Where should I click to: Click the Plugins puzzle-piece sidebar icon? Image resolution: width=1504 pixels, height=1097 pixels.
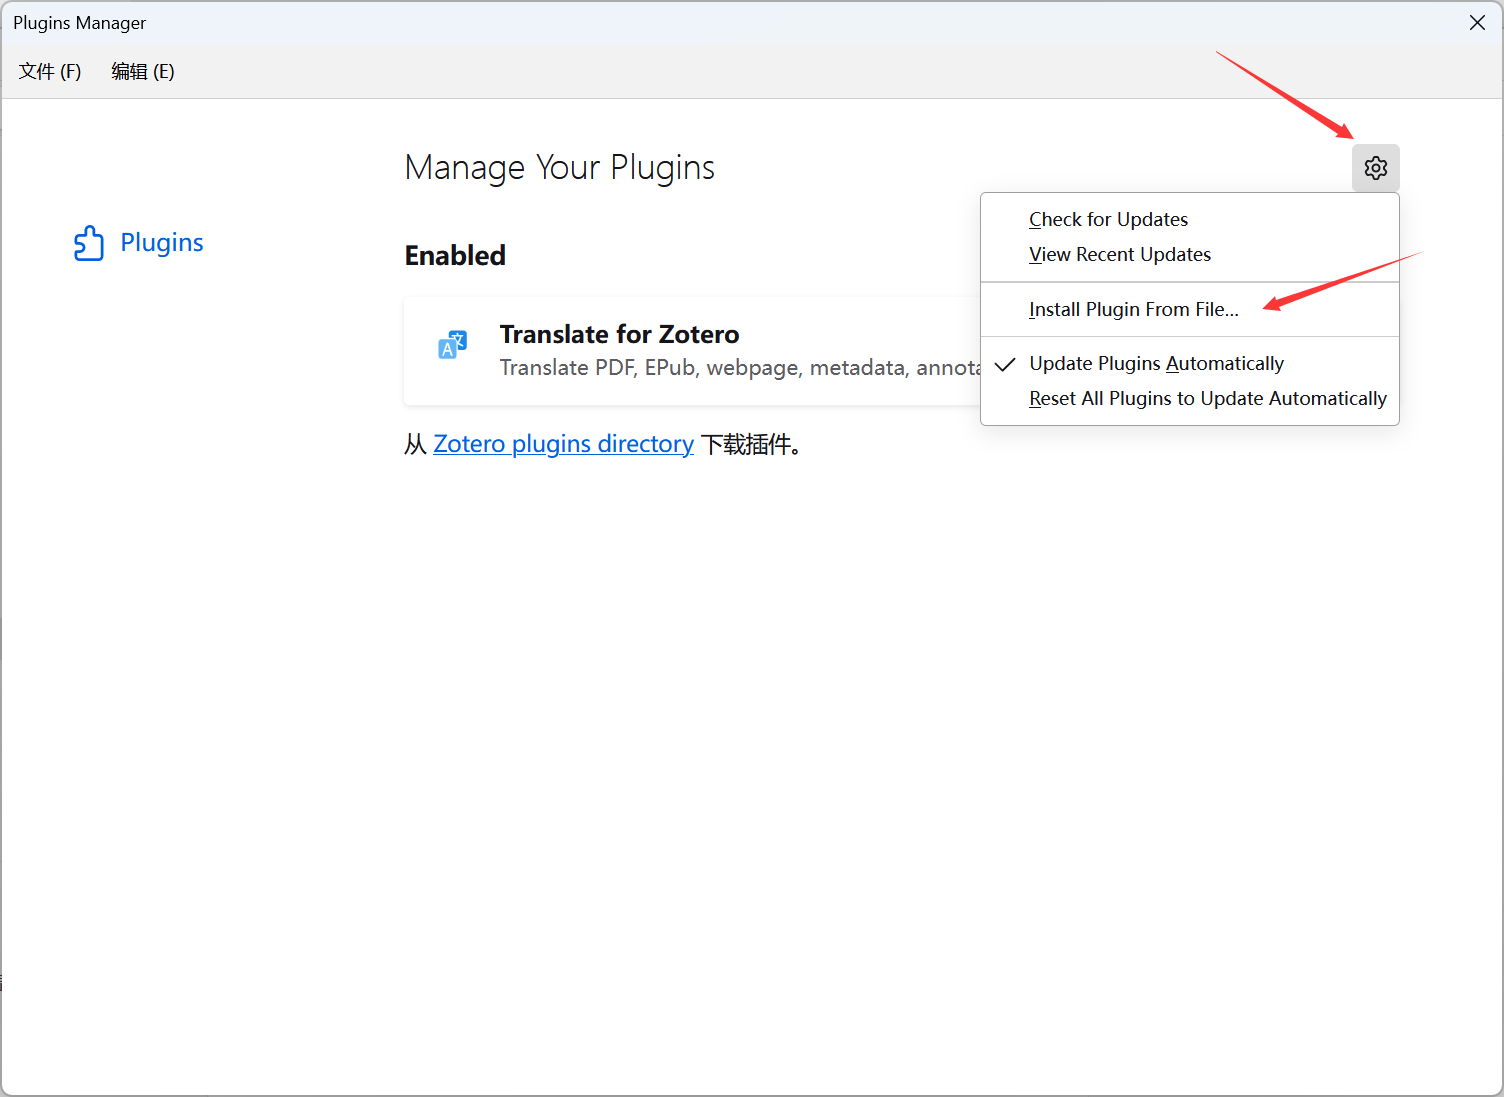pos(89,243)
